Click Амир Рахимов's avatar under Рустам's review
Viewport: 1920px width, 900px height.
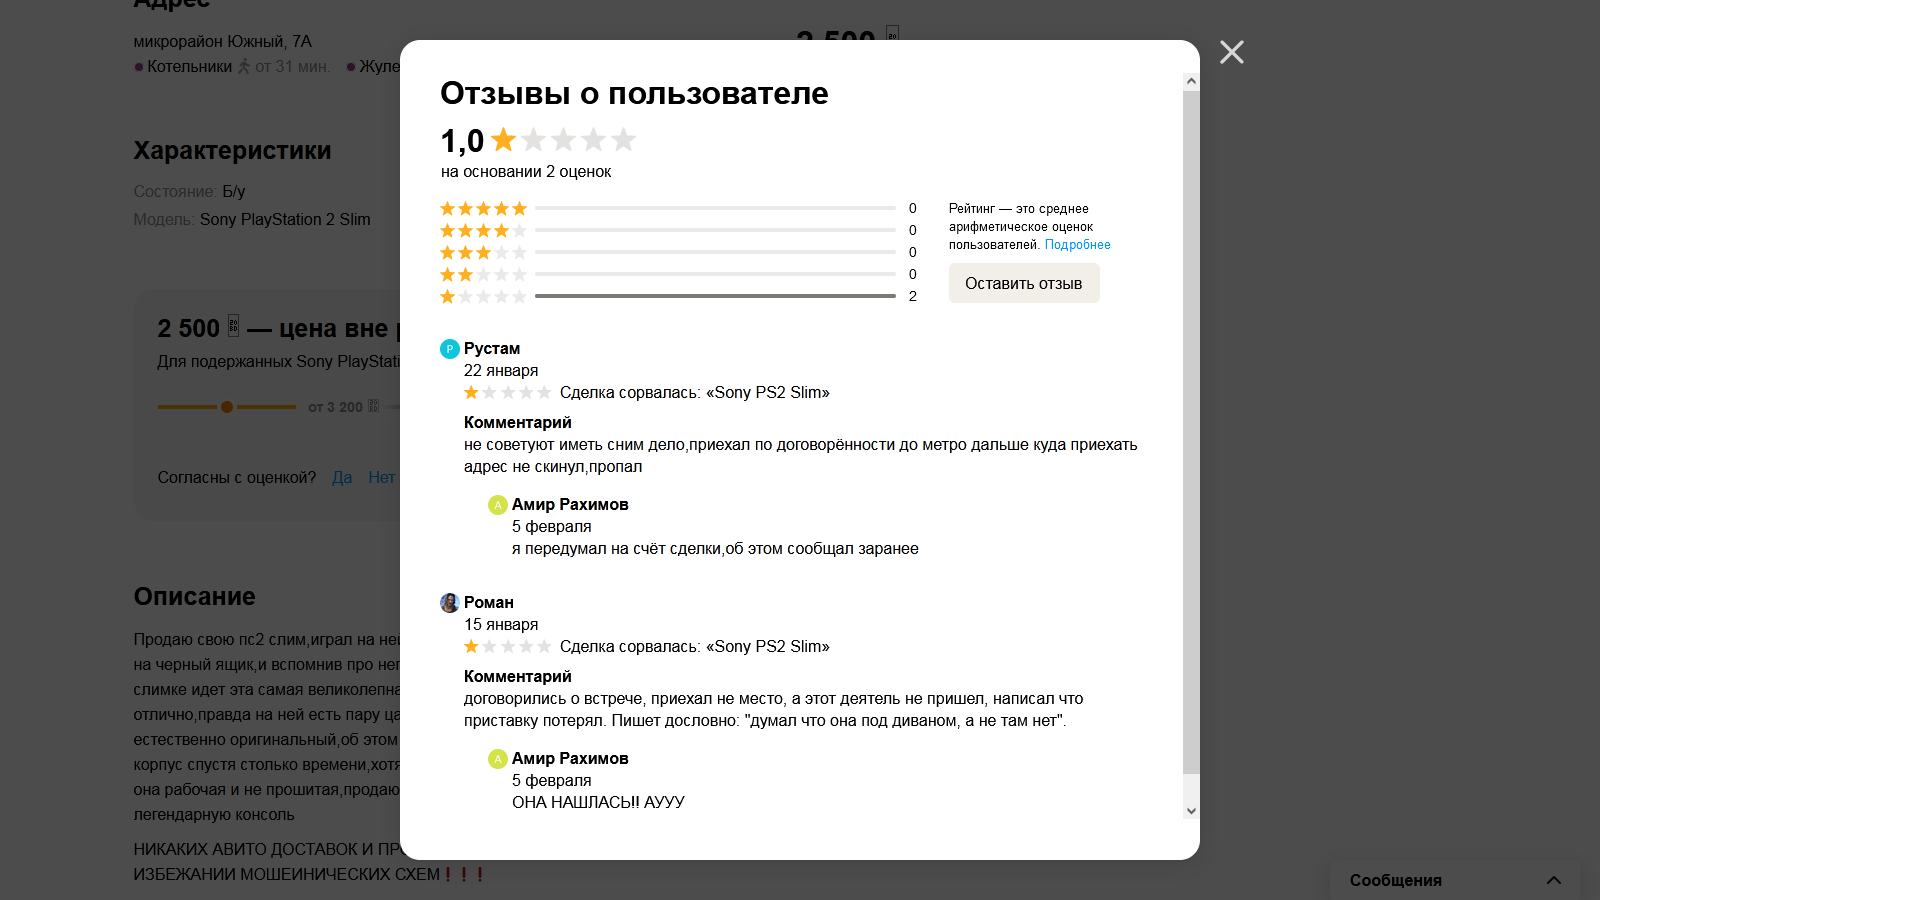click(x=498, y=505)
